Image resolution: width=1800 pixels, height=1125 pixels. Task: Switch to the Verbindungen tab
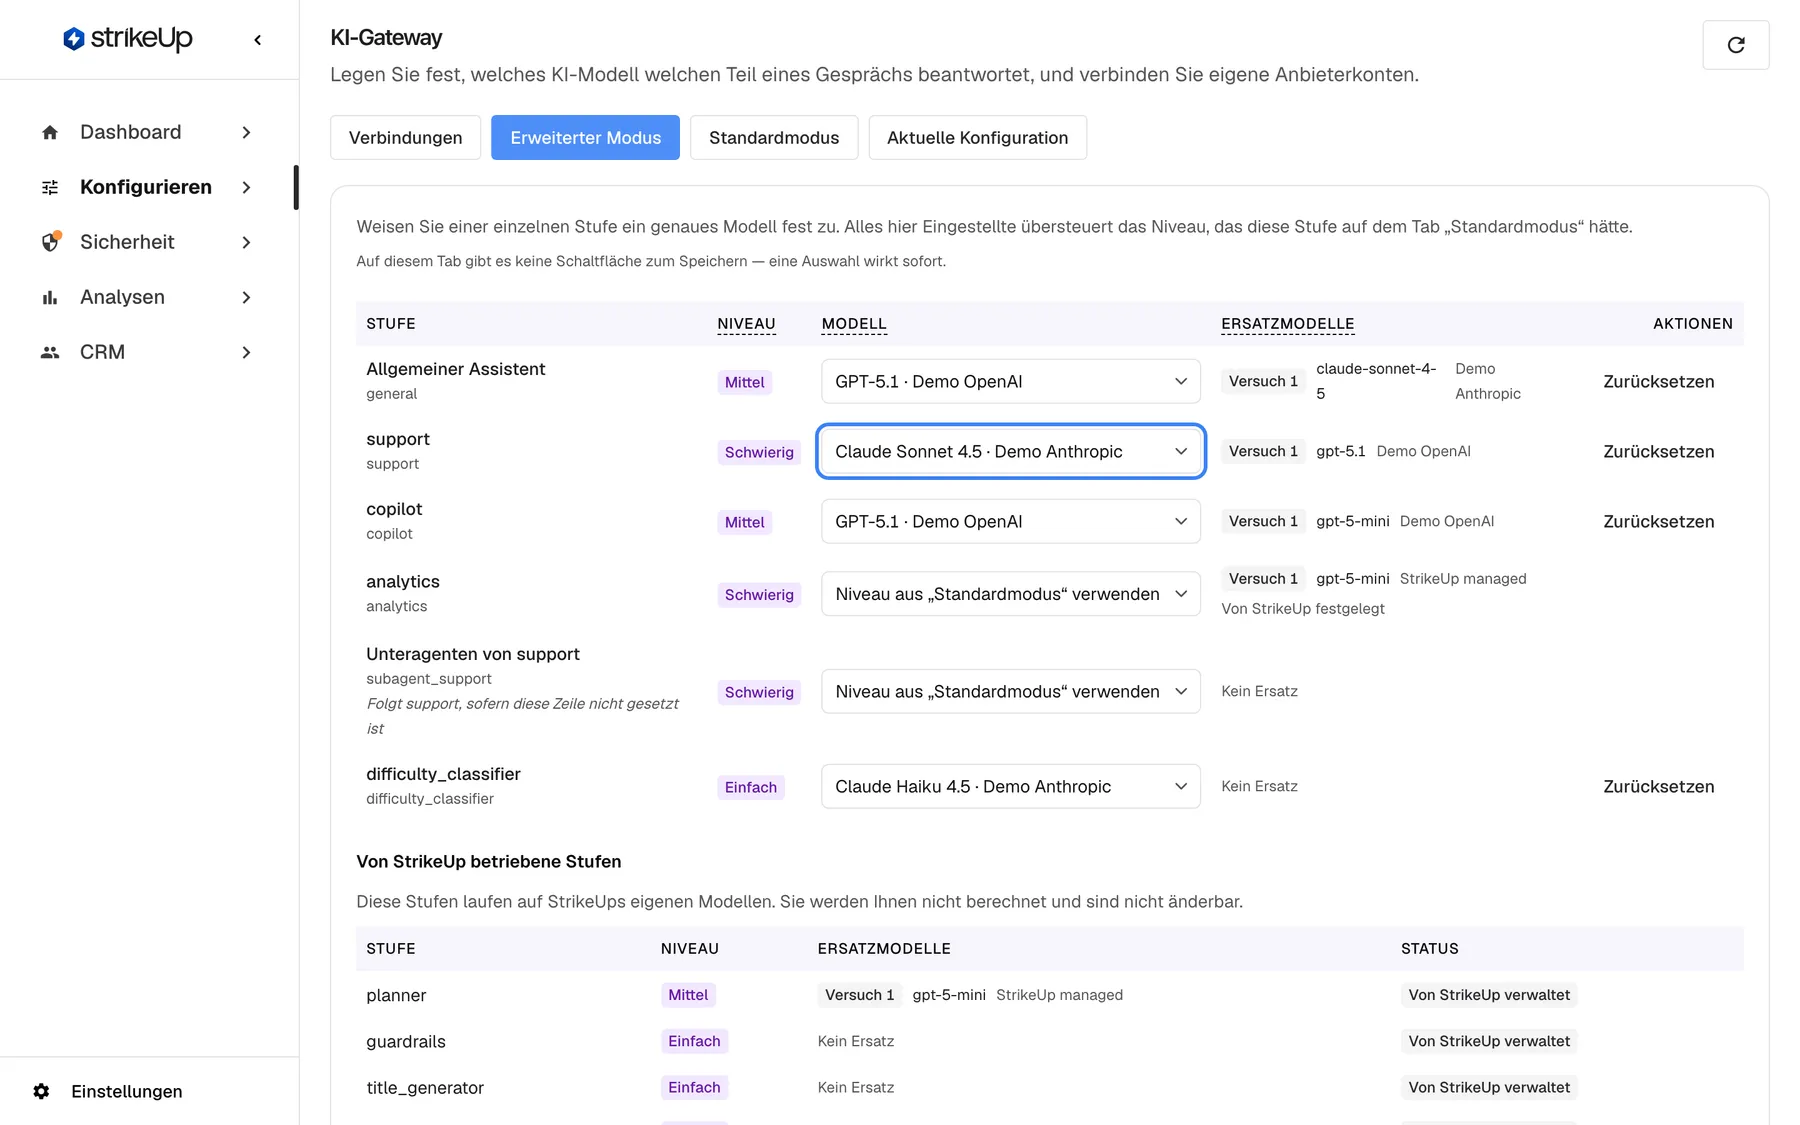coord(405,137)
